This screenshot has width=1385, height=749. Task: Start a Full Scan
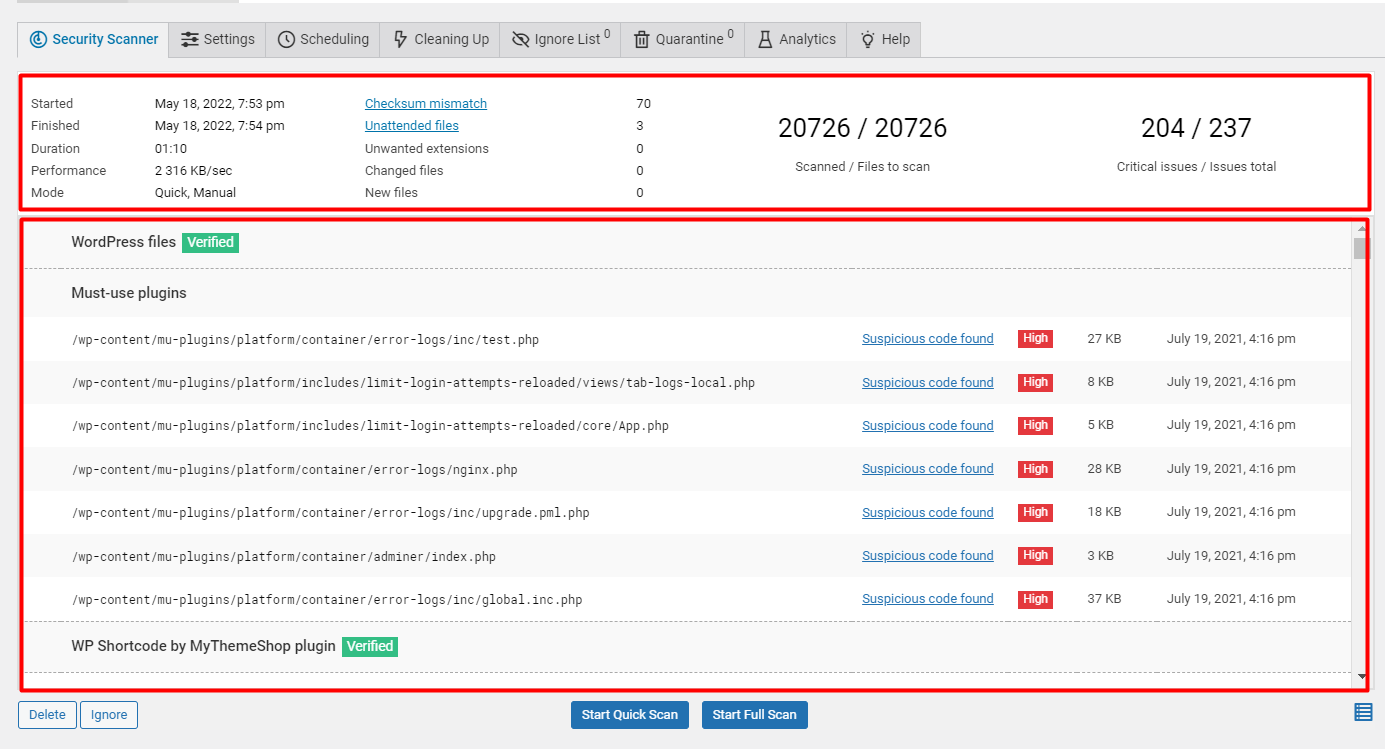(x=754, y=714)
